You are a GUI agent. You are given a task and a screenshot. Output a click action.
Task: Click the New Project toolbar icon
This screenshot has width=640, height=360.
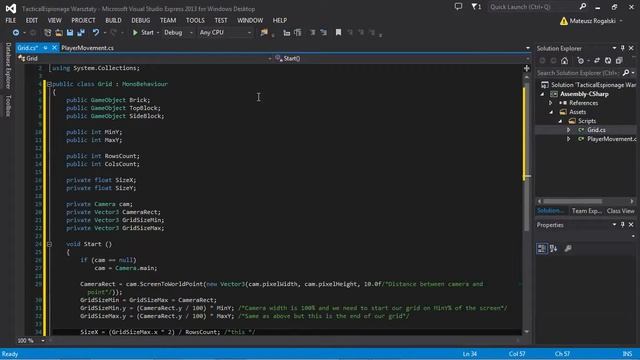pos(47,33)
